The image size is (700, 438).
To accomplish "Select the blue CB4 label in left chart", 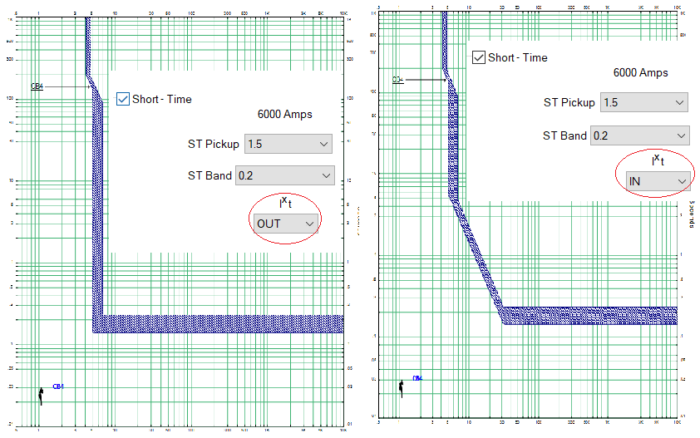I will click(x=58, y=387).
